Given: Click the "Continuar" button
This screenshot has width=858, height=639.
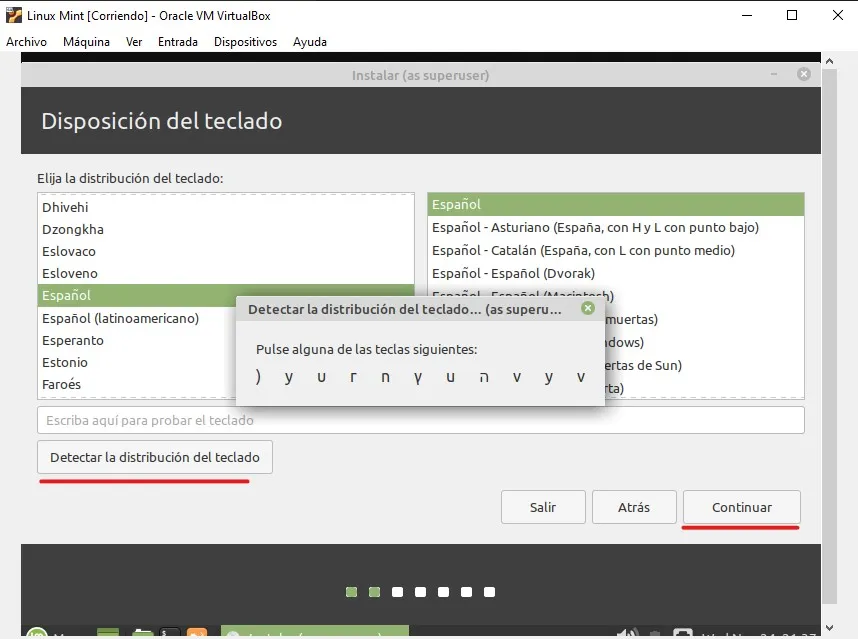Looking at the screenshot, I should 740,507.
